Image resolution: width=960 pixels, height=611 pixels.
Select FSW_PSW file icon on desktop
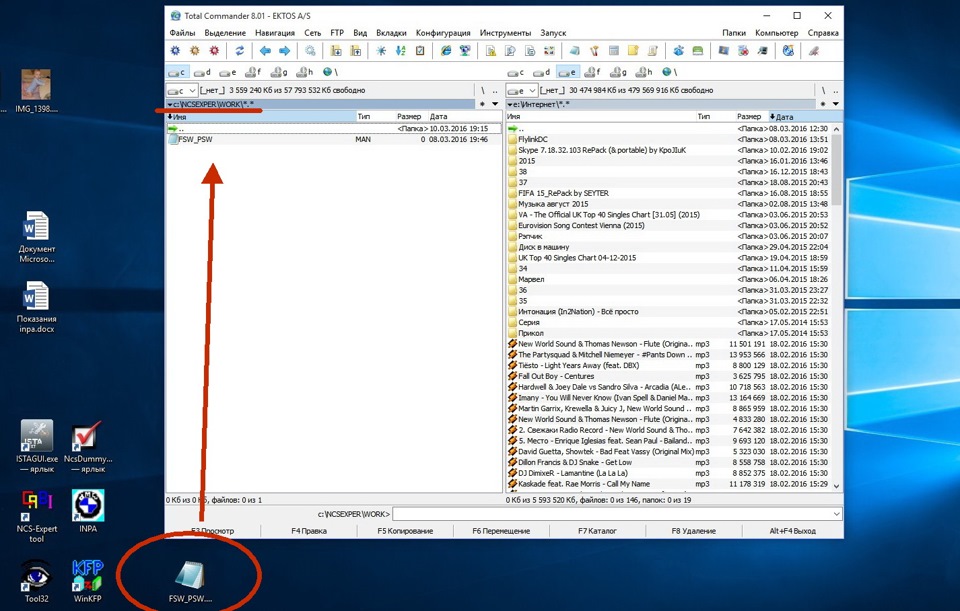pyautogui.click(x=190, y=582)
